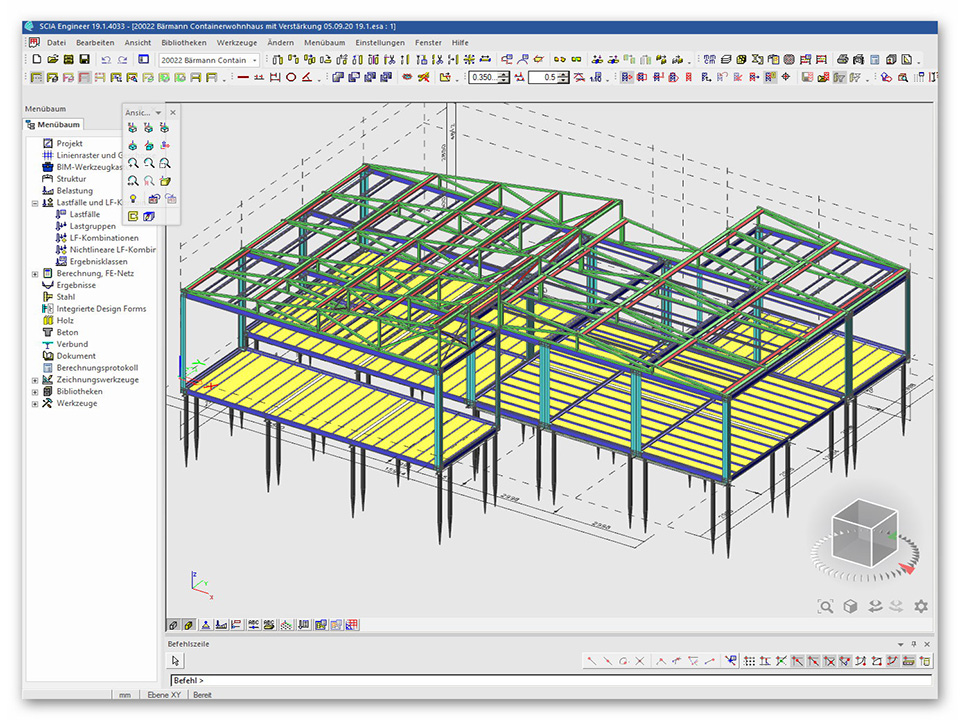Image resolution: width=960 pixels, height=720 pixels.
Task: Select the arrow pointer tool in Befehlszeile
Action: click(176, 661)
